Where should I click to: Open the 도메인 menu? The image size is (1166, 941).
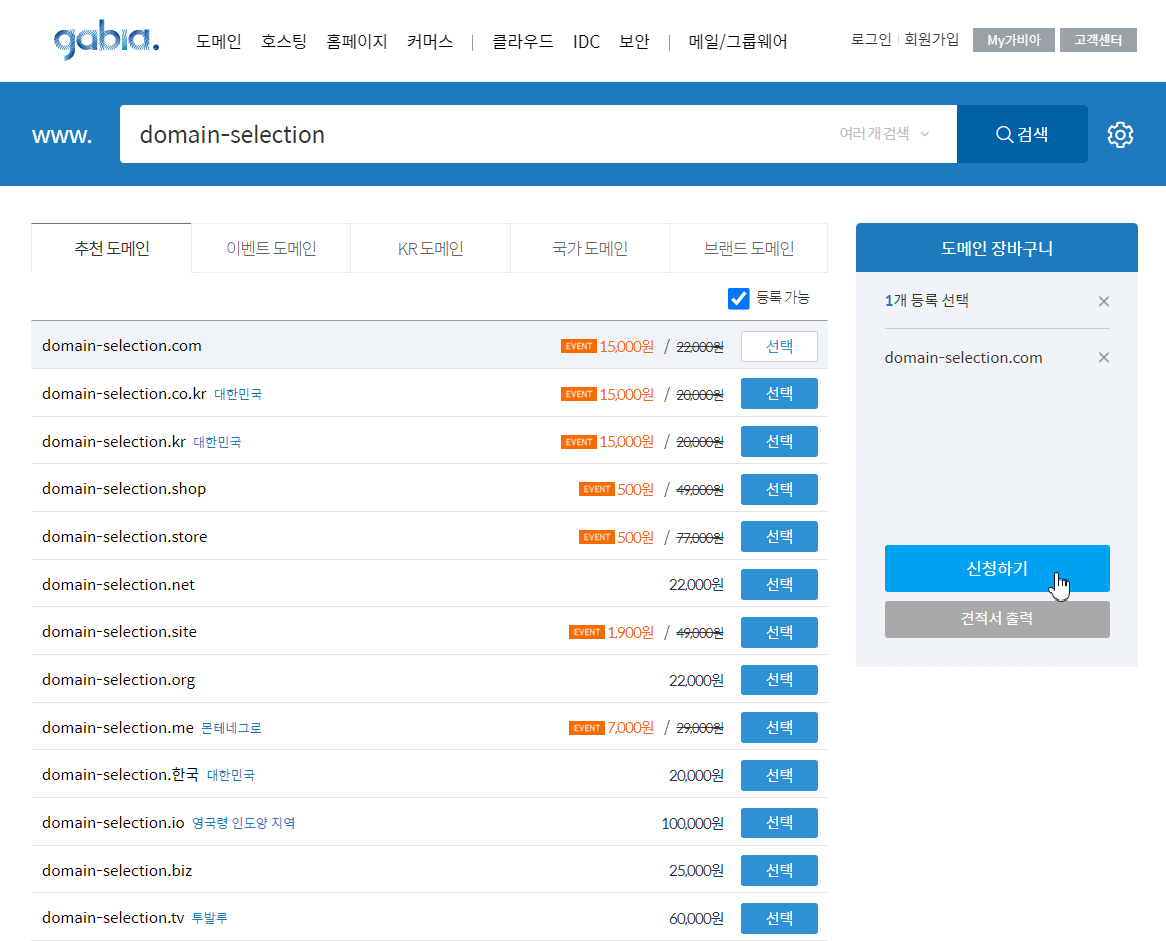(219, 42)
